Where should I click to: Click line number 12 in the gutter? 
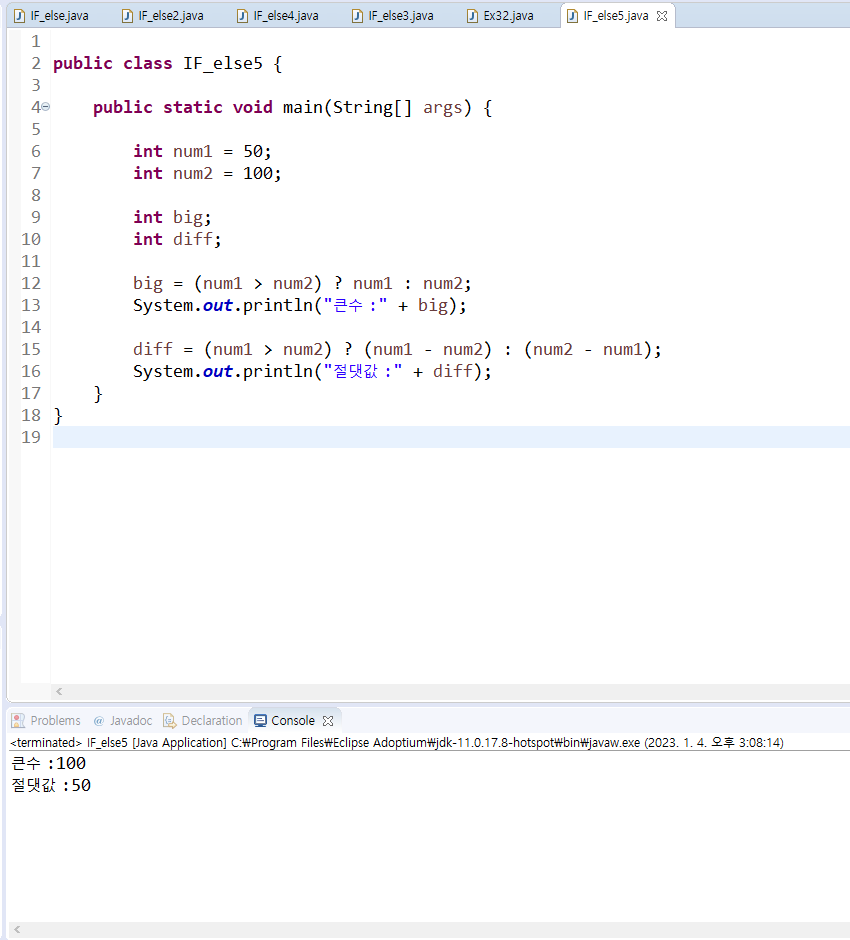pyautogui.click(x=31, y=283)
